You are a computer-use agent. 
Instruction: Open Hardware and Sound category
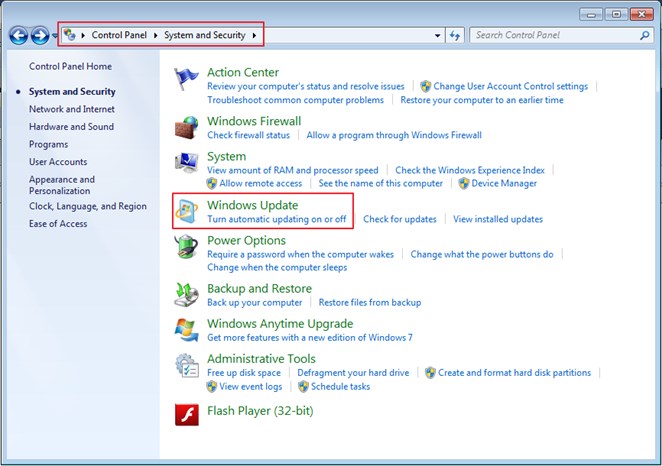tap(71, 127)
